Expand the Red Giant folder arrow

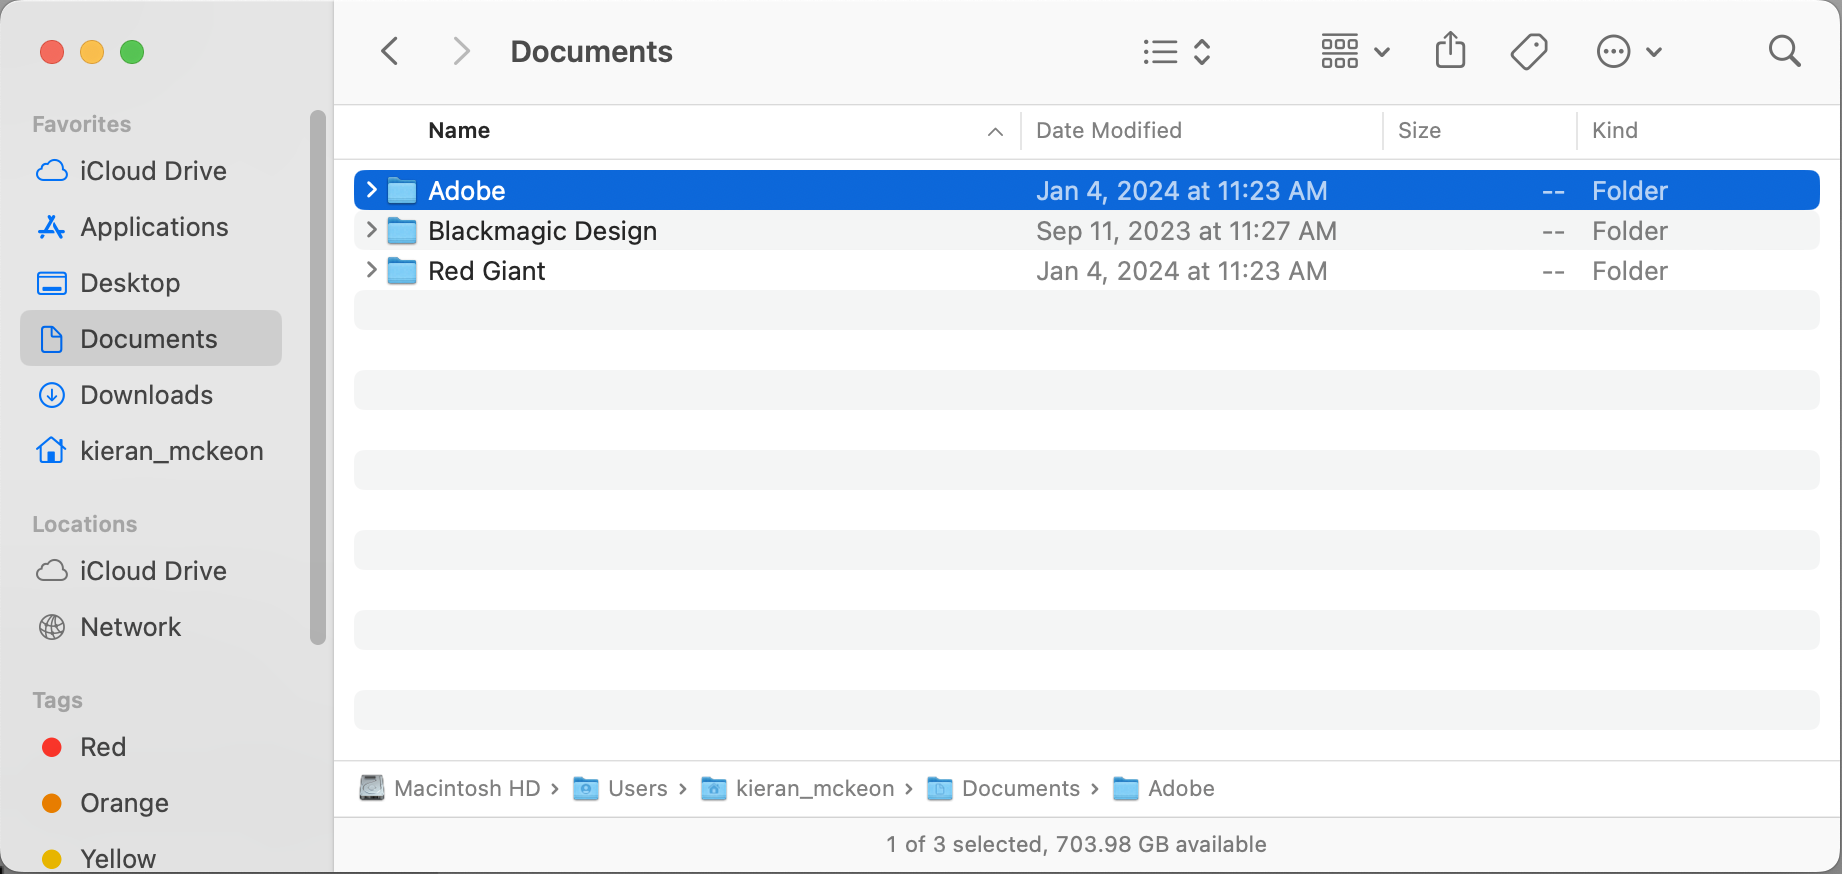click(x=371, y=270)
